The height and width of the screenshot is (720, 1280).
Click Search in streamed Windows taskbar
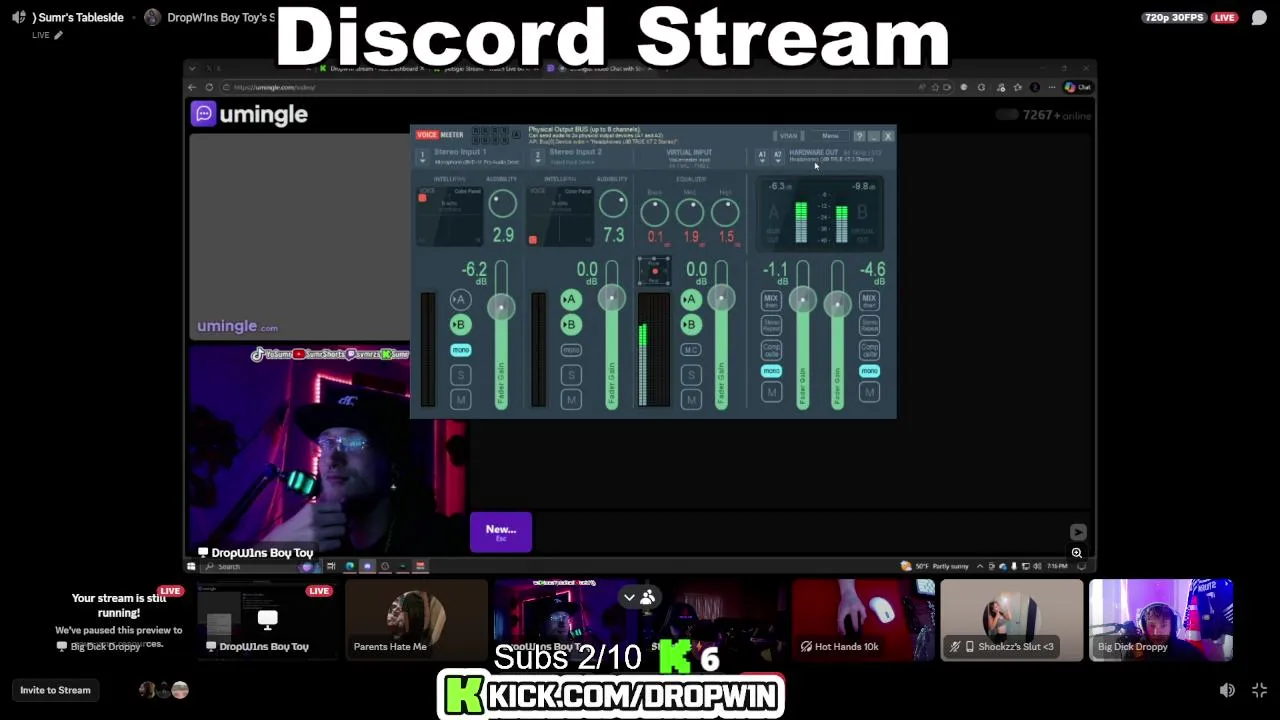point(260,566)
